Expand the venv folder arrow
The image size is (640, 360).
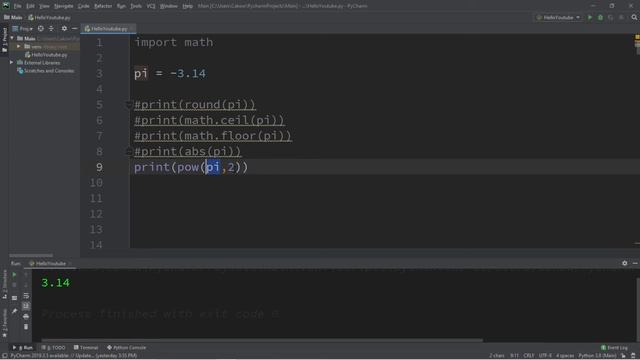click(x=18, y=47)
